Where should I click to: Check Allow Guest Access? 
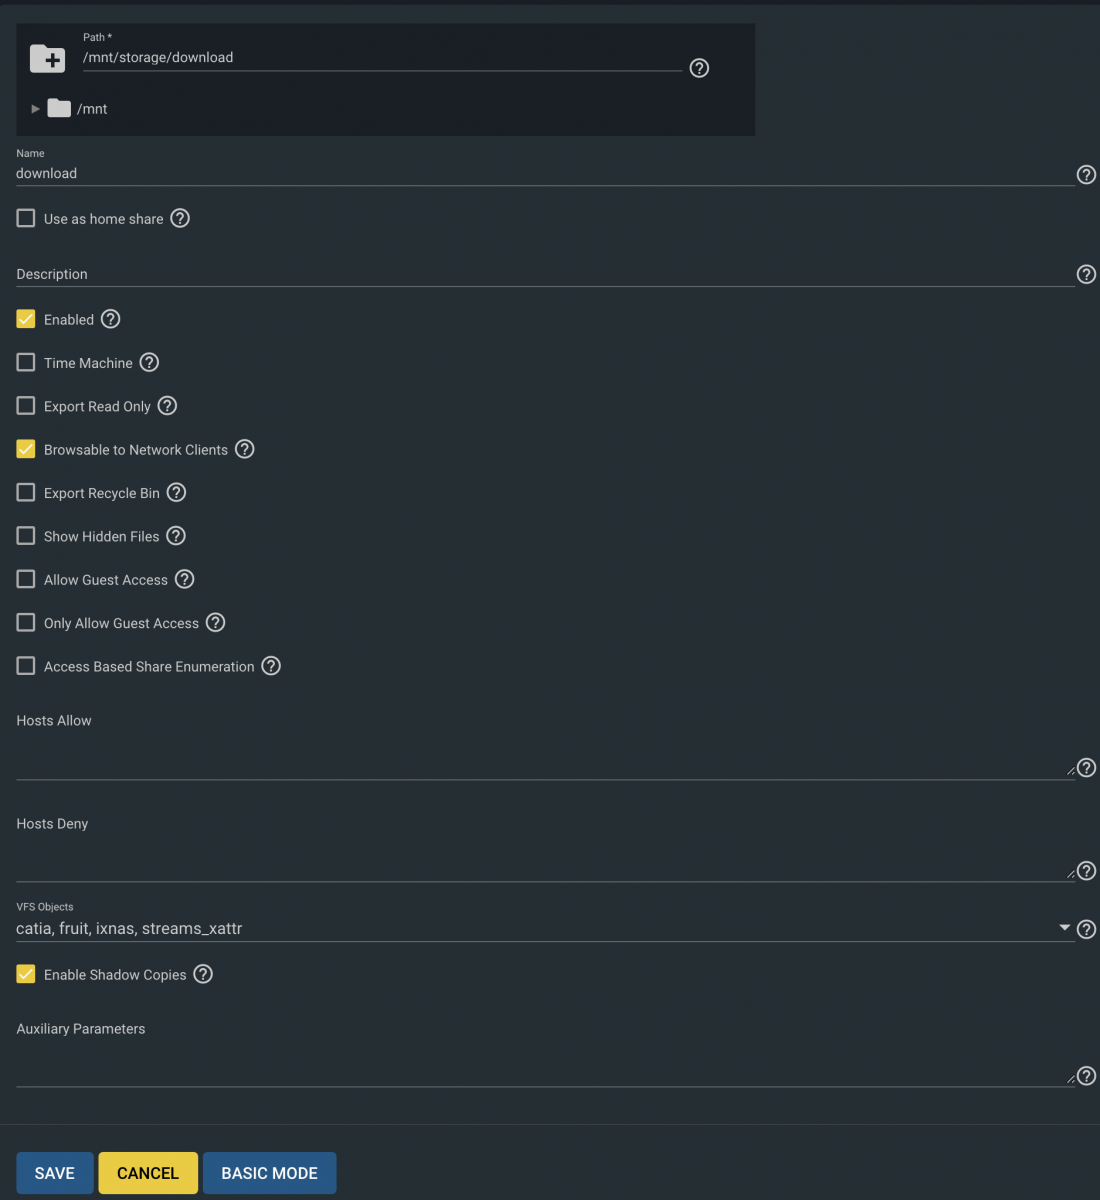[x=26, y=579]
